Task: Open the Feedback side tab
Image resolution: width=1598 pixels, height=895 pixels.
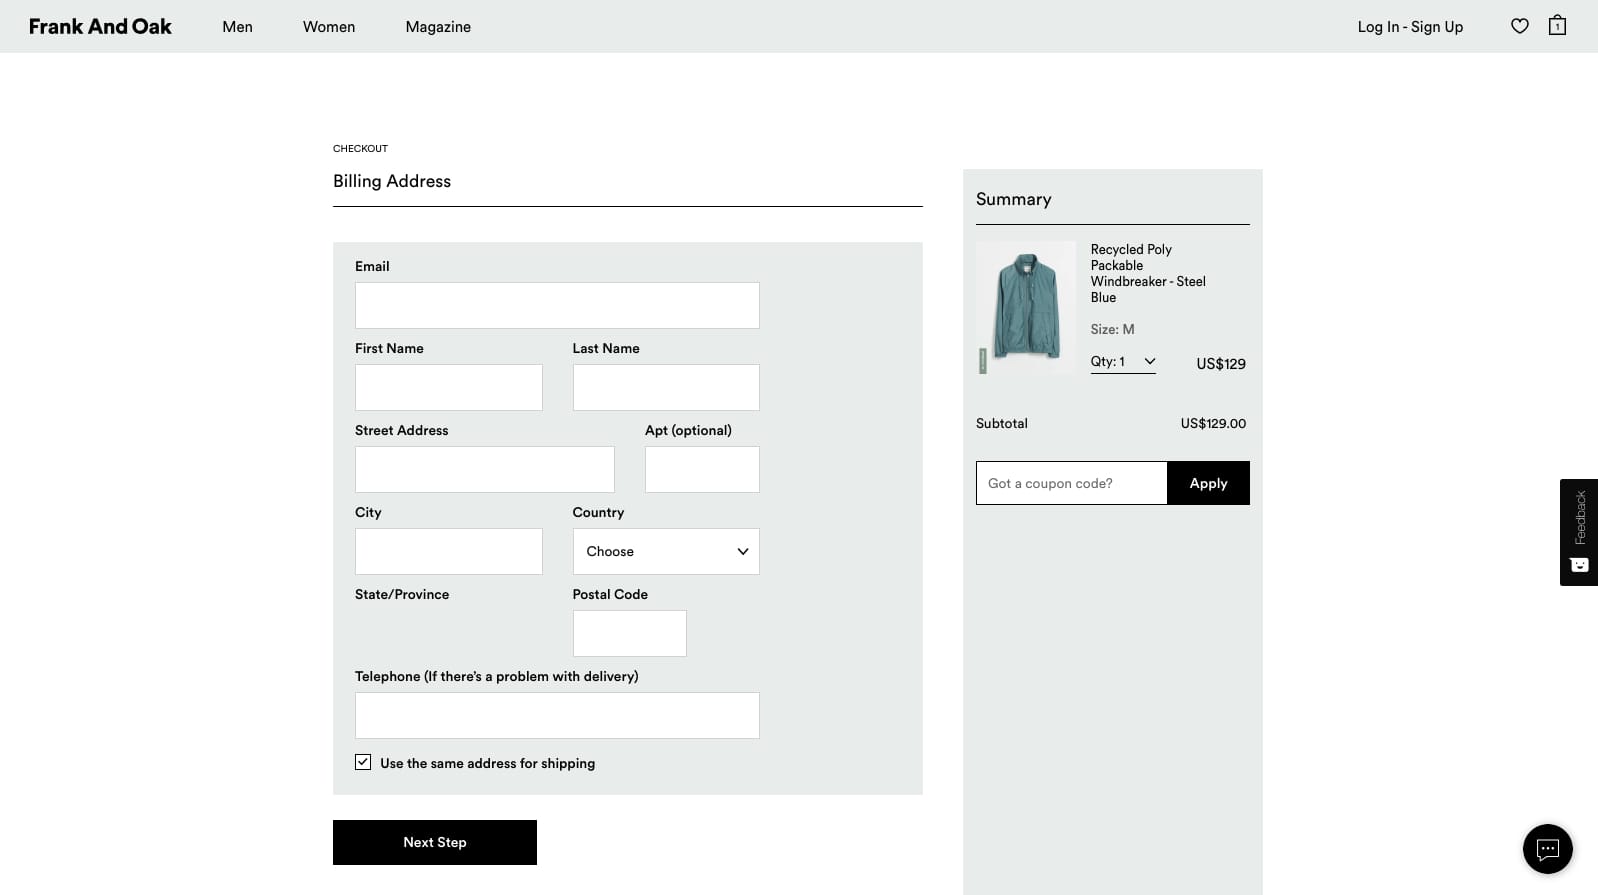Action: (1579, 532)
